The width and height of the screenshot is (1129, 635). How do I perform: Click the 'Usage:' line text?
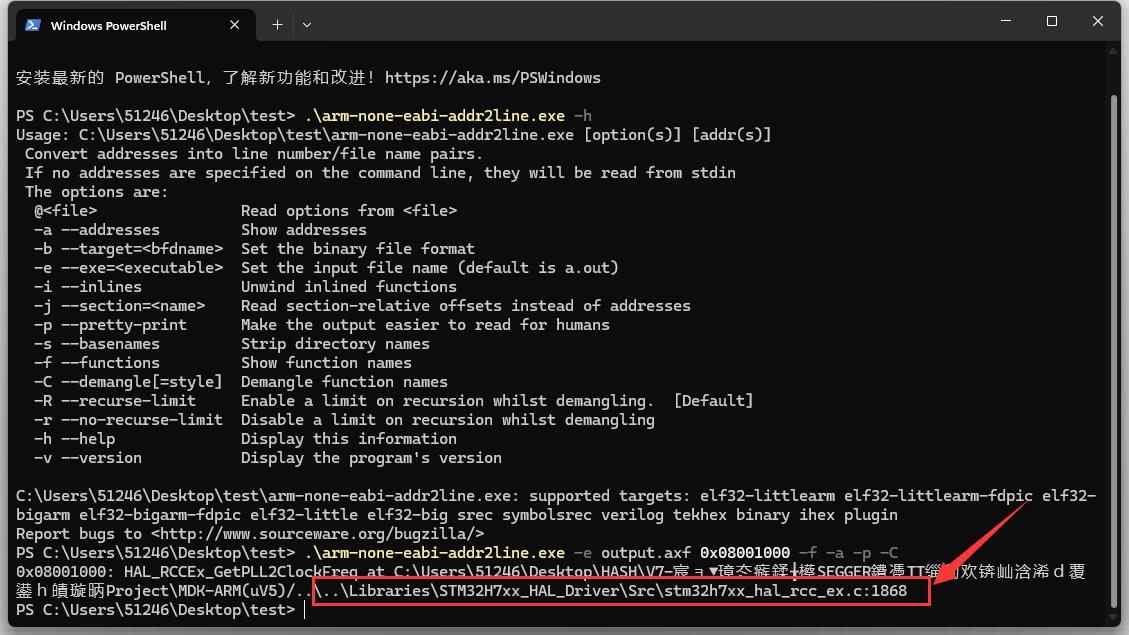click(x=393, y=135)
